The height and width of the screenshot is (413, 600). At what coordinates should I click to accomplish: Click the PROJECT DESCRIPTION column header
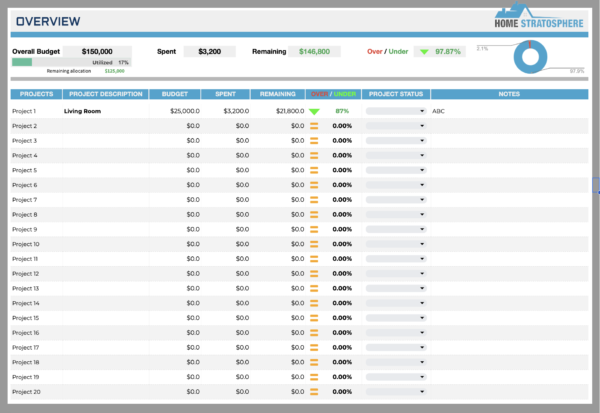point(106,94)
